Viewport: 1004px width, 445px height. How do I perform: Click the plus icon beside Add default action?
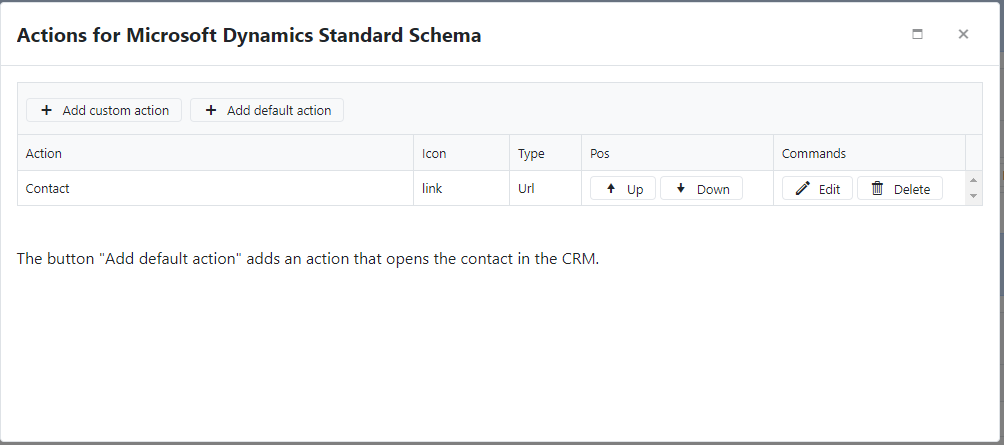tap(211, 110)
